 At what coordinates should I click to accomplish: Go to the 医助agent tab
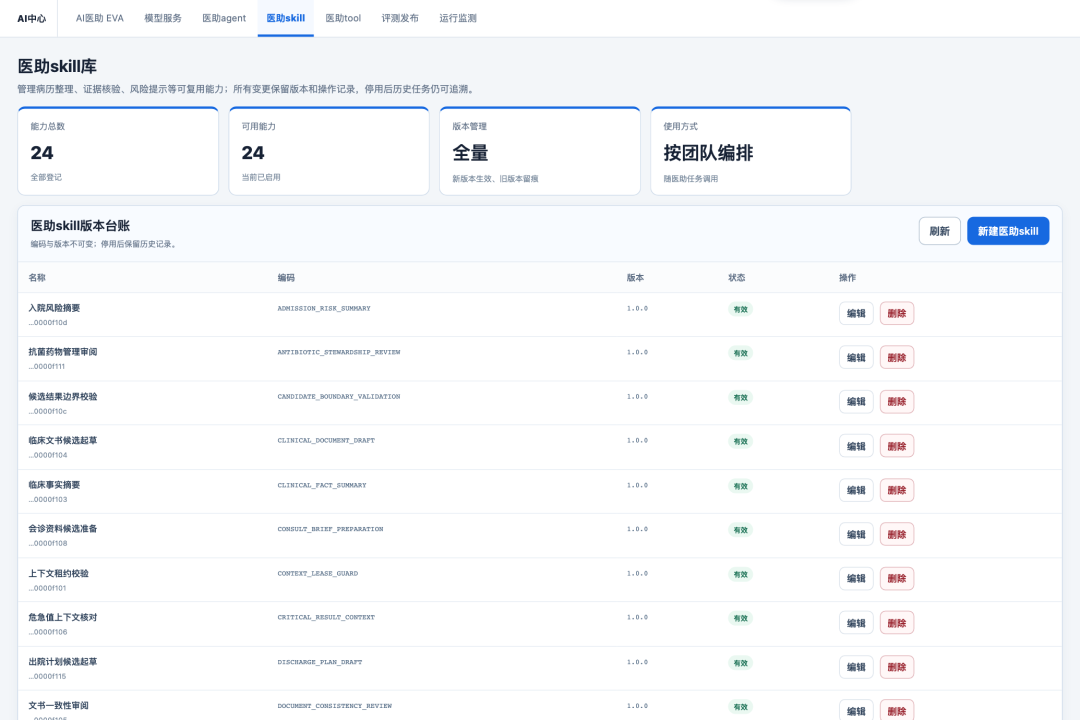coord(224,18)
